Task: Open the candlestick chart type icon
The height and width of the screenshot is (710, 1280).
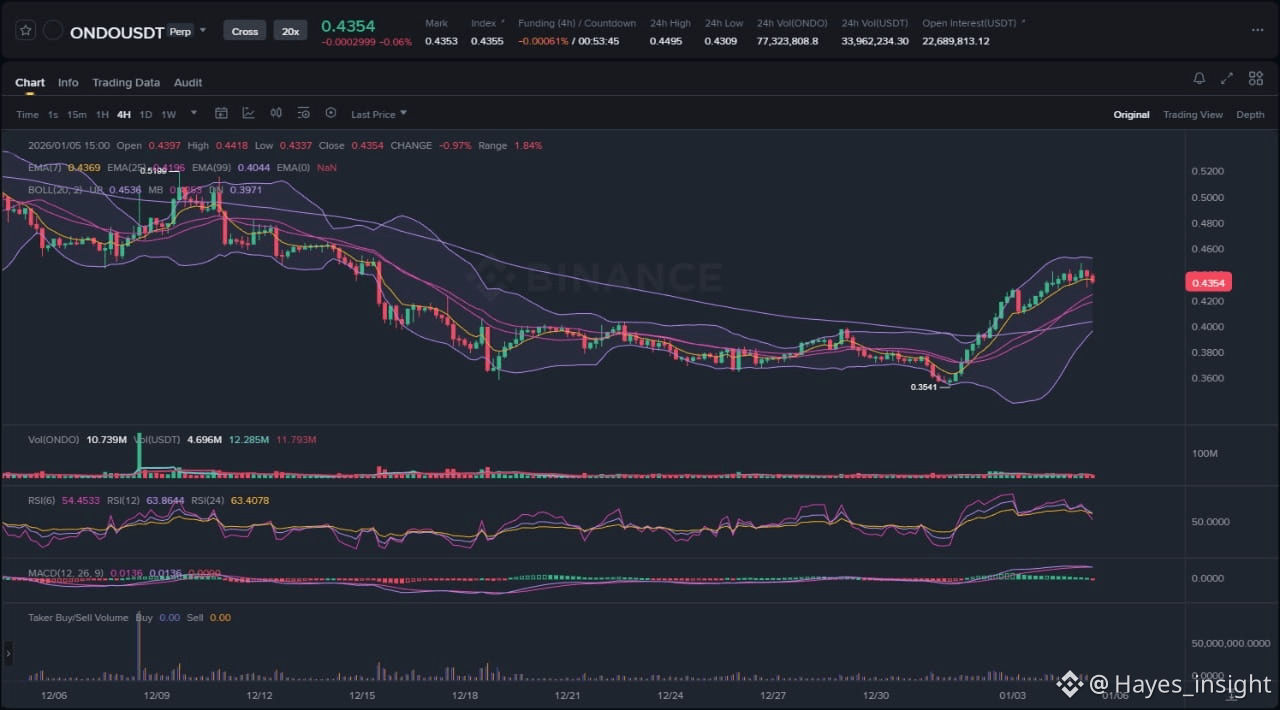Action: click(276, 113)
